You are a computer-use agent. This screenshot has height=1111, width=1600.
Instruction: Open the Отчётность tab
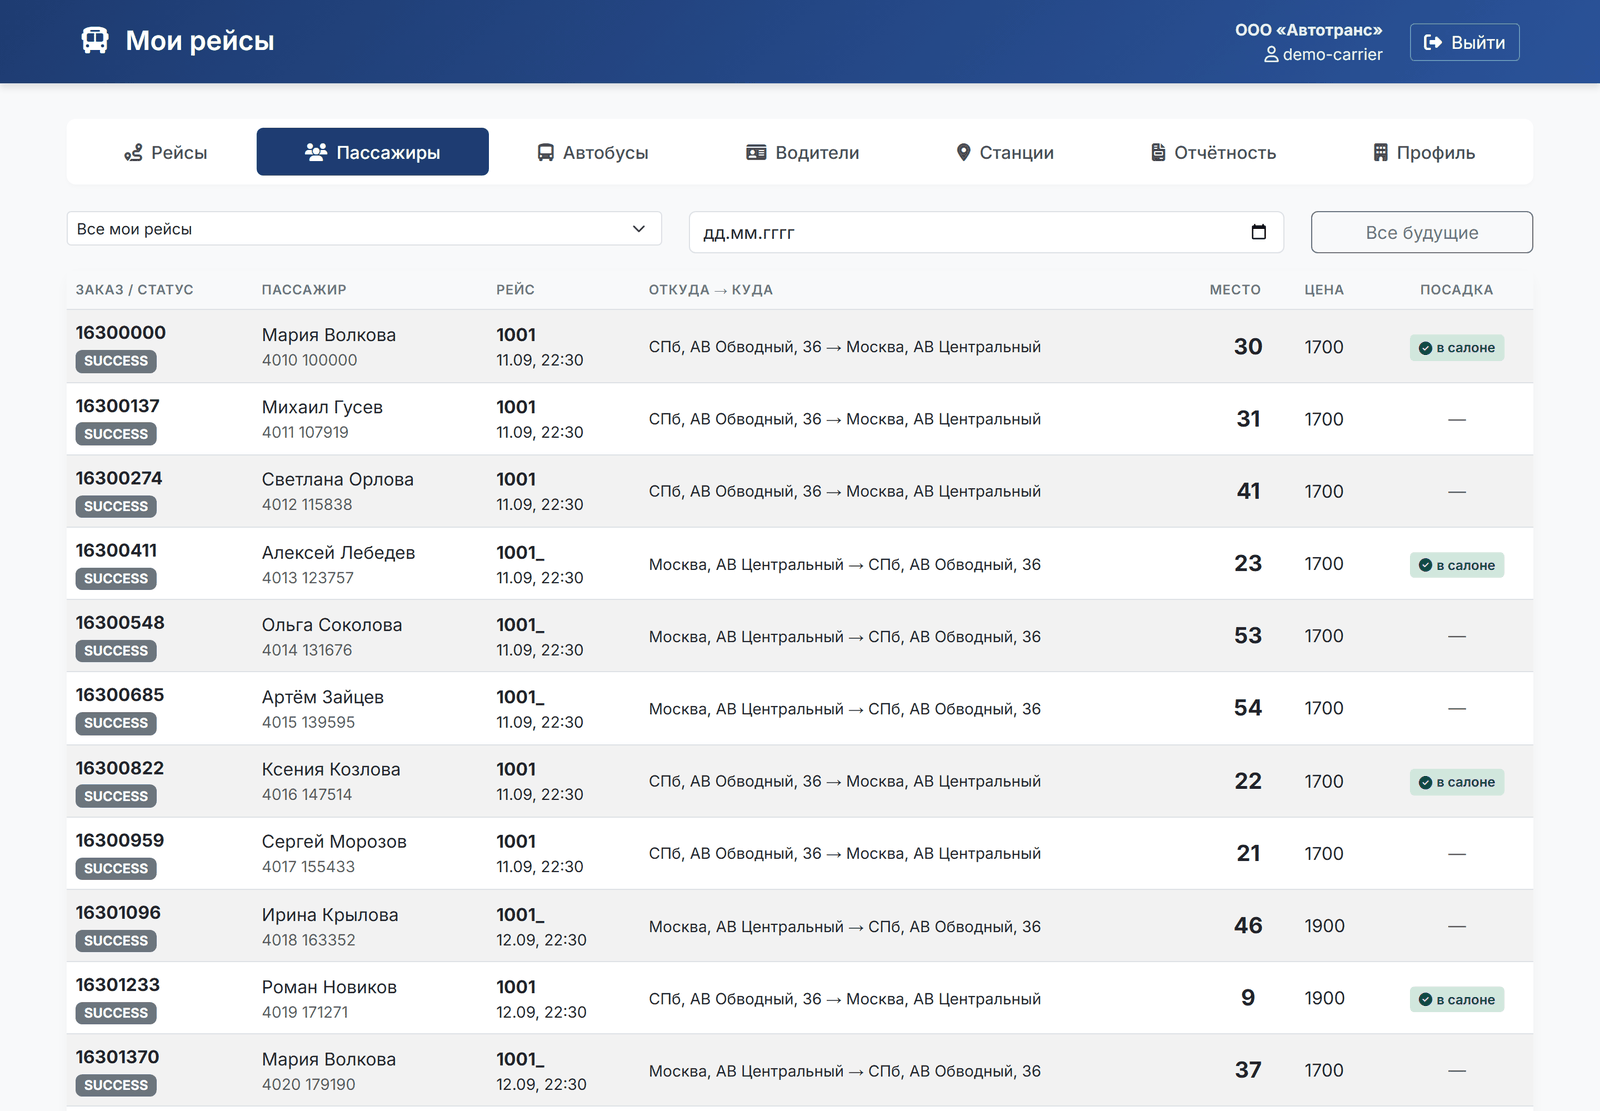1213,152
